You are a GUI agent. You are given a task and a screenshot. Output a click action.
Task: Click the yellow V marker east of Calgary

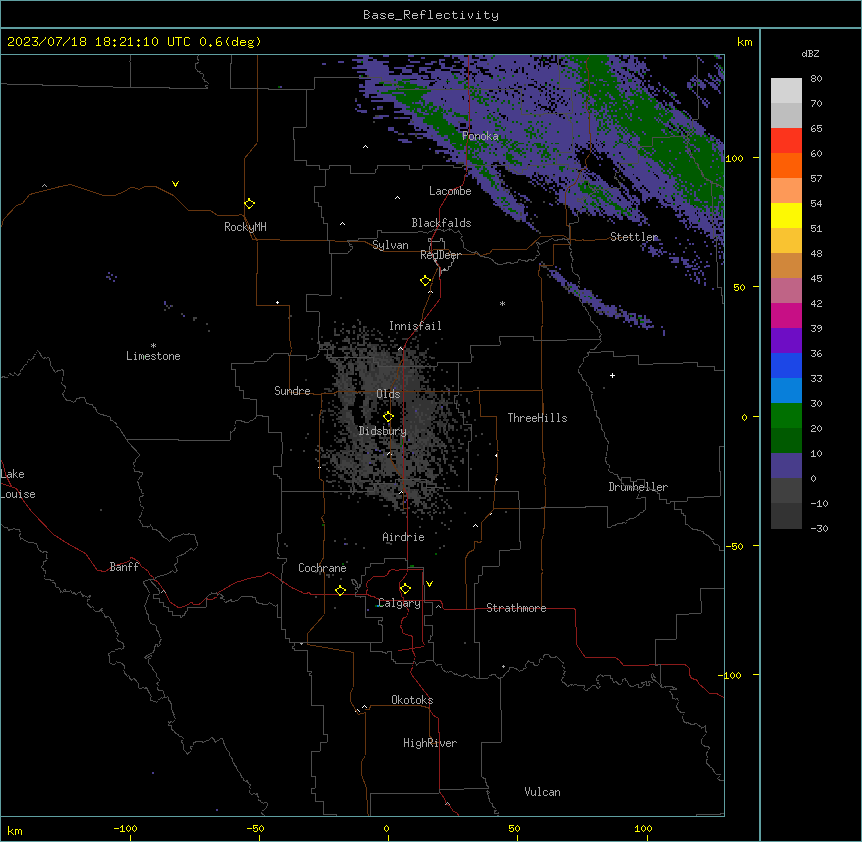tap(429, 584)
